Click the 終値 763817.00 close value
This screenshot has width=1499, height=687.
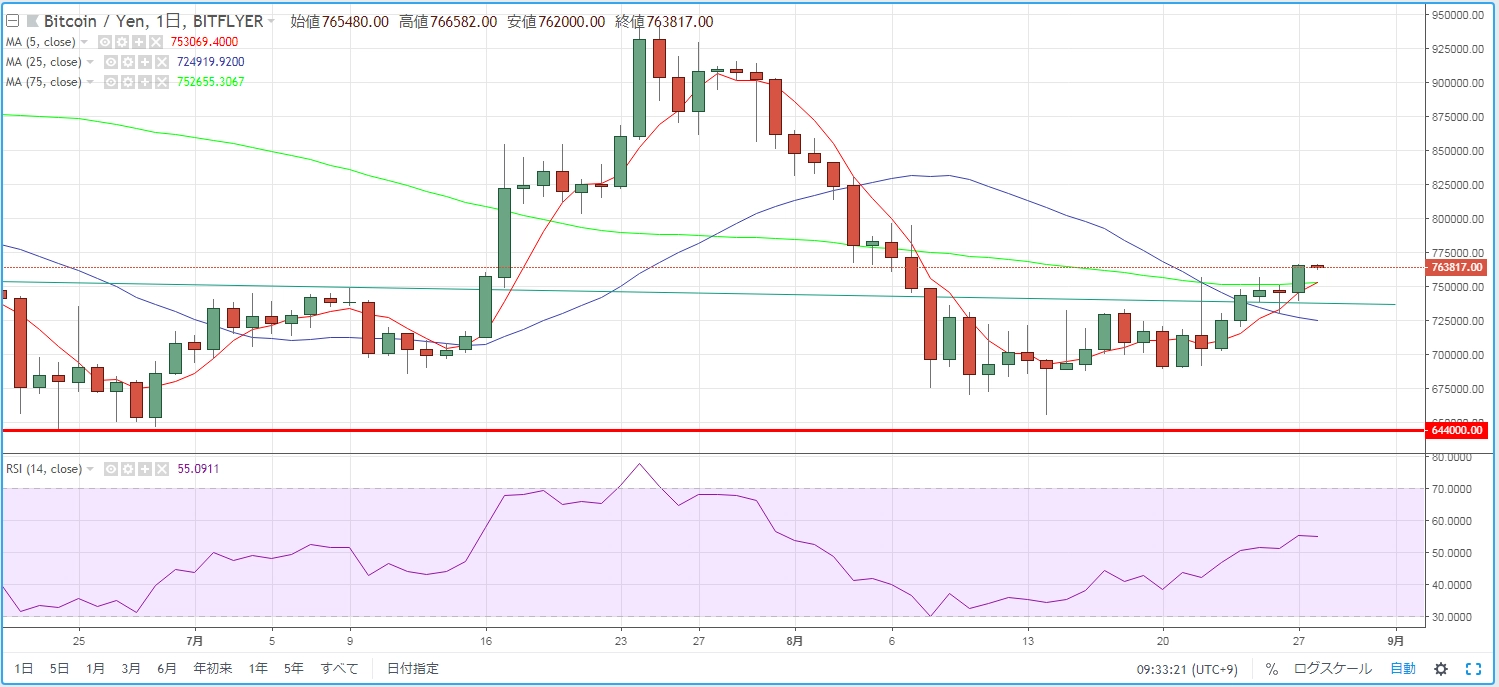[664, 21]
